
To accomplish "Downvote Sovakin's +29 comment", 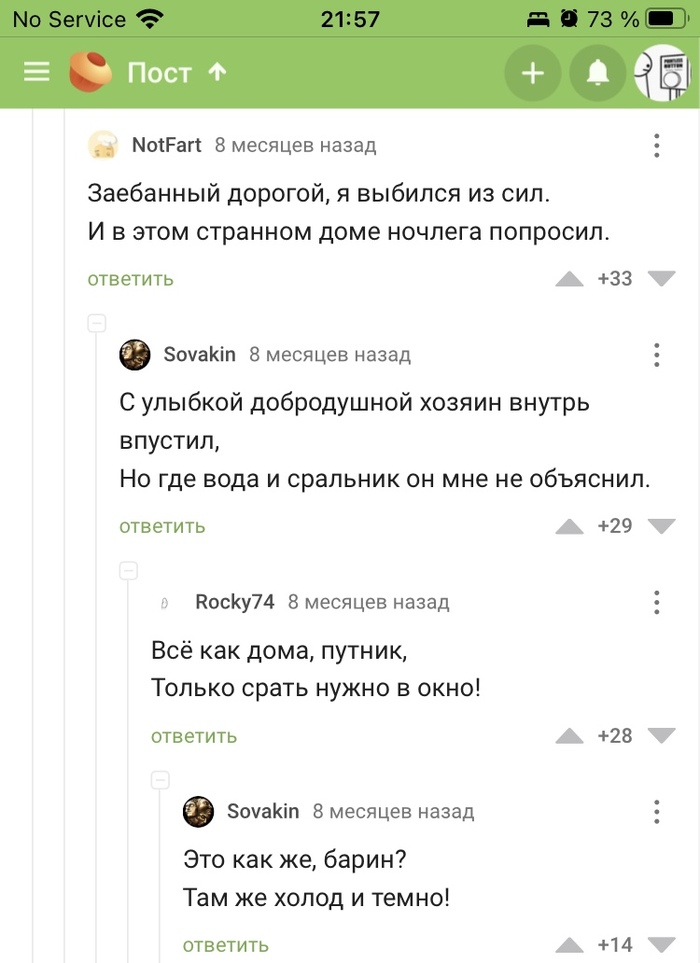I will click(x=661, y=526).
